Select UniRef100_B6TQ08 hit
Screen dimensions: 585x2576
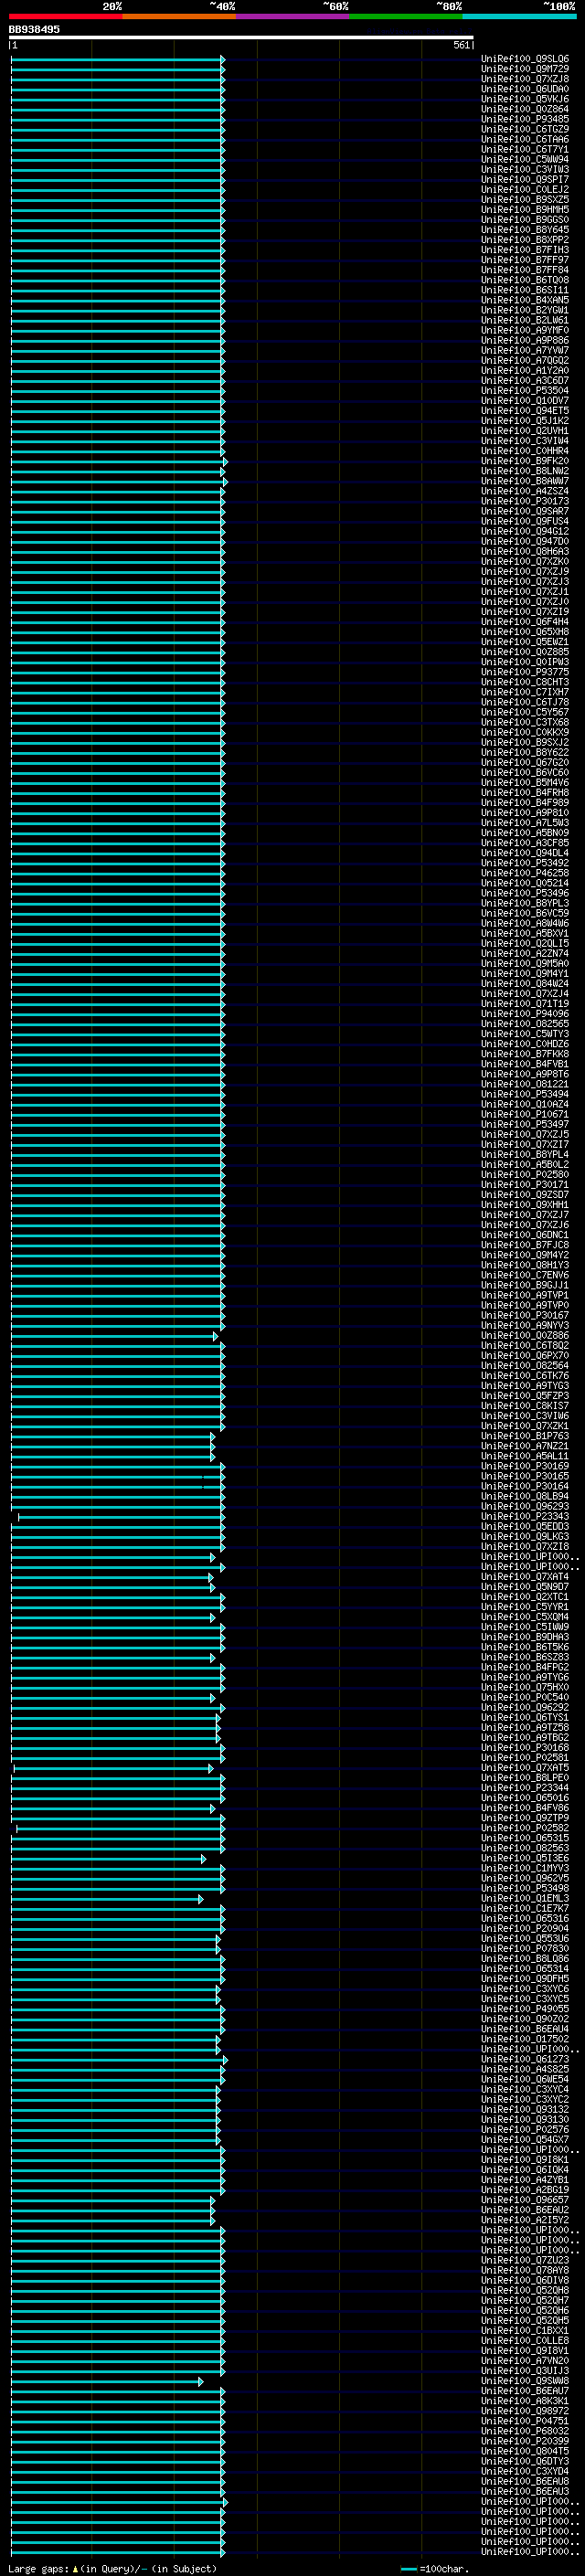[x=525, y=280]
